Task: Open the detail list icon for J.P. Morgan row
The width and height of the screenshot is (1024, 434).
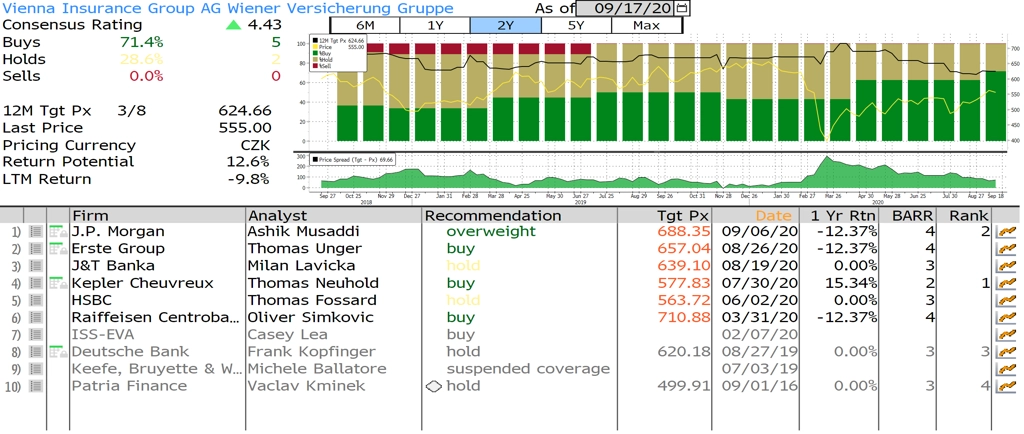Action: (x=36, y=231)
